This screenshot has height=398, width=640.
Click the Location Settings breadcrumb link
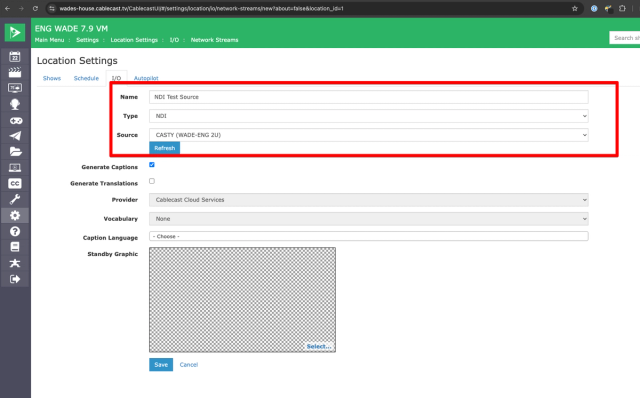134,40
